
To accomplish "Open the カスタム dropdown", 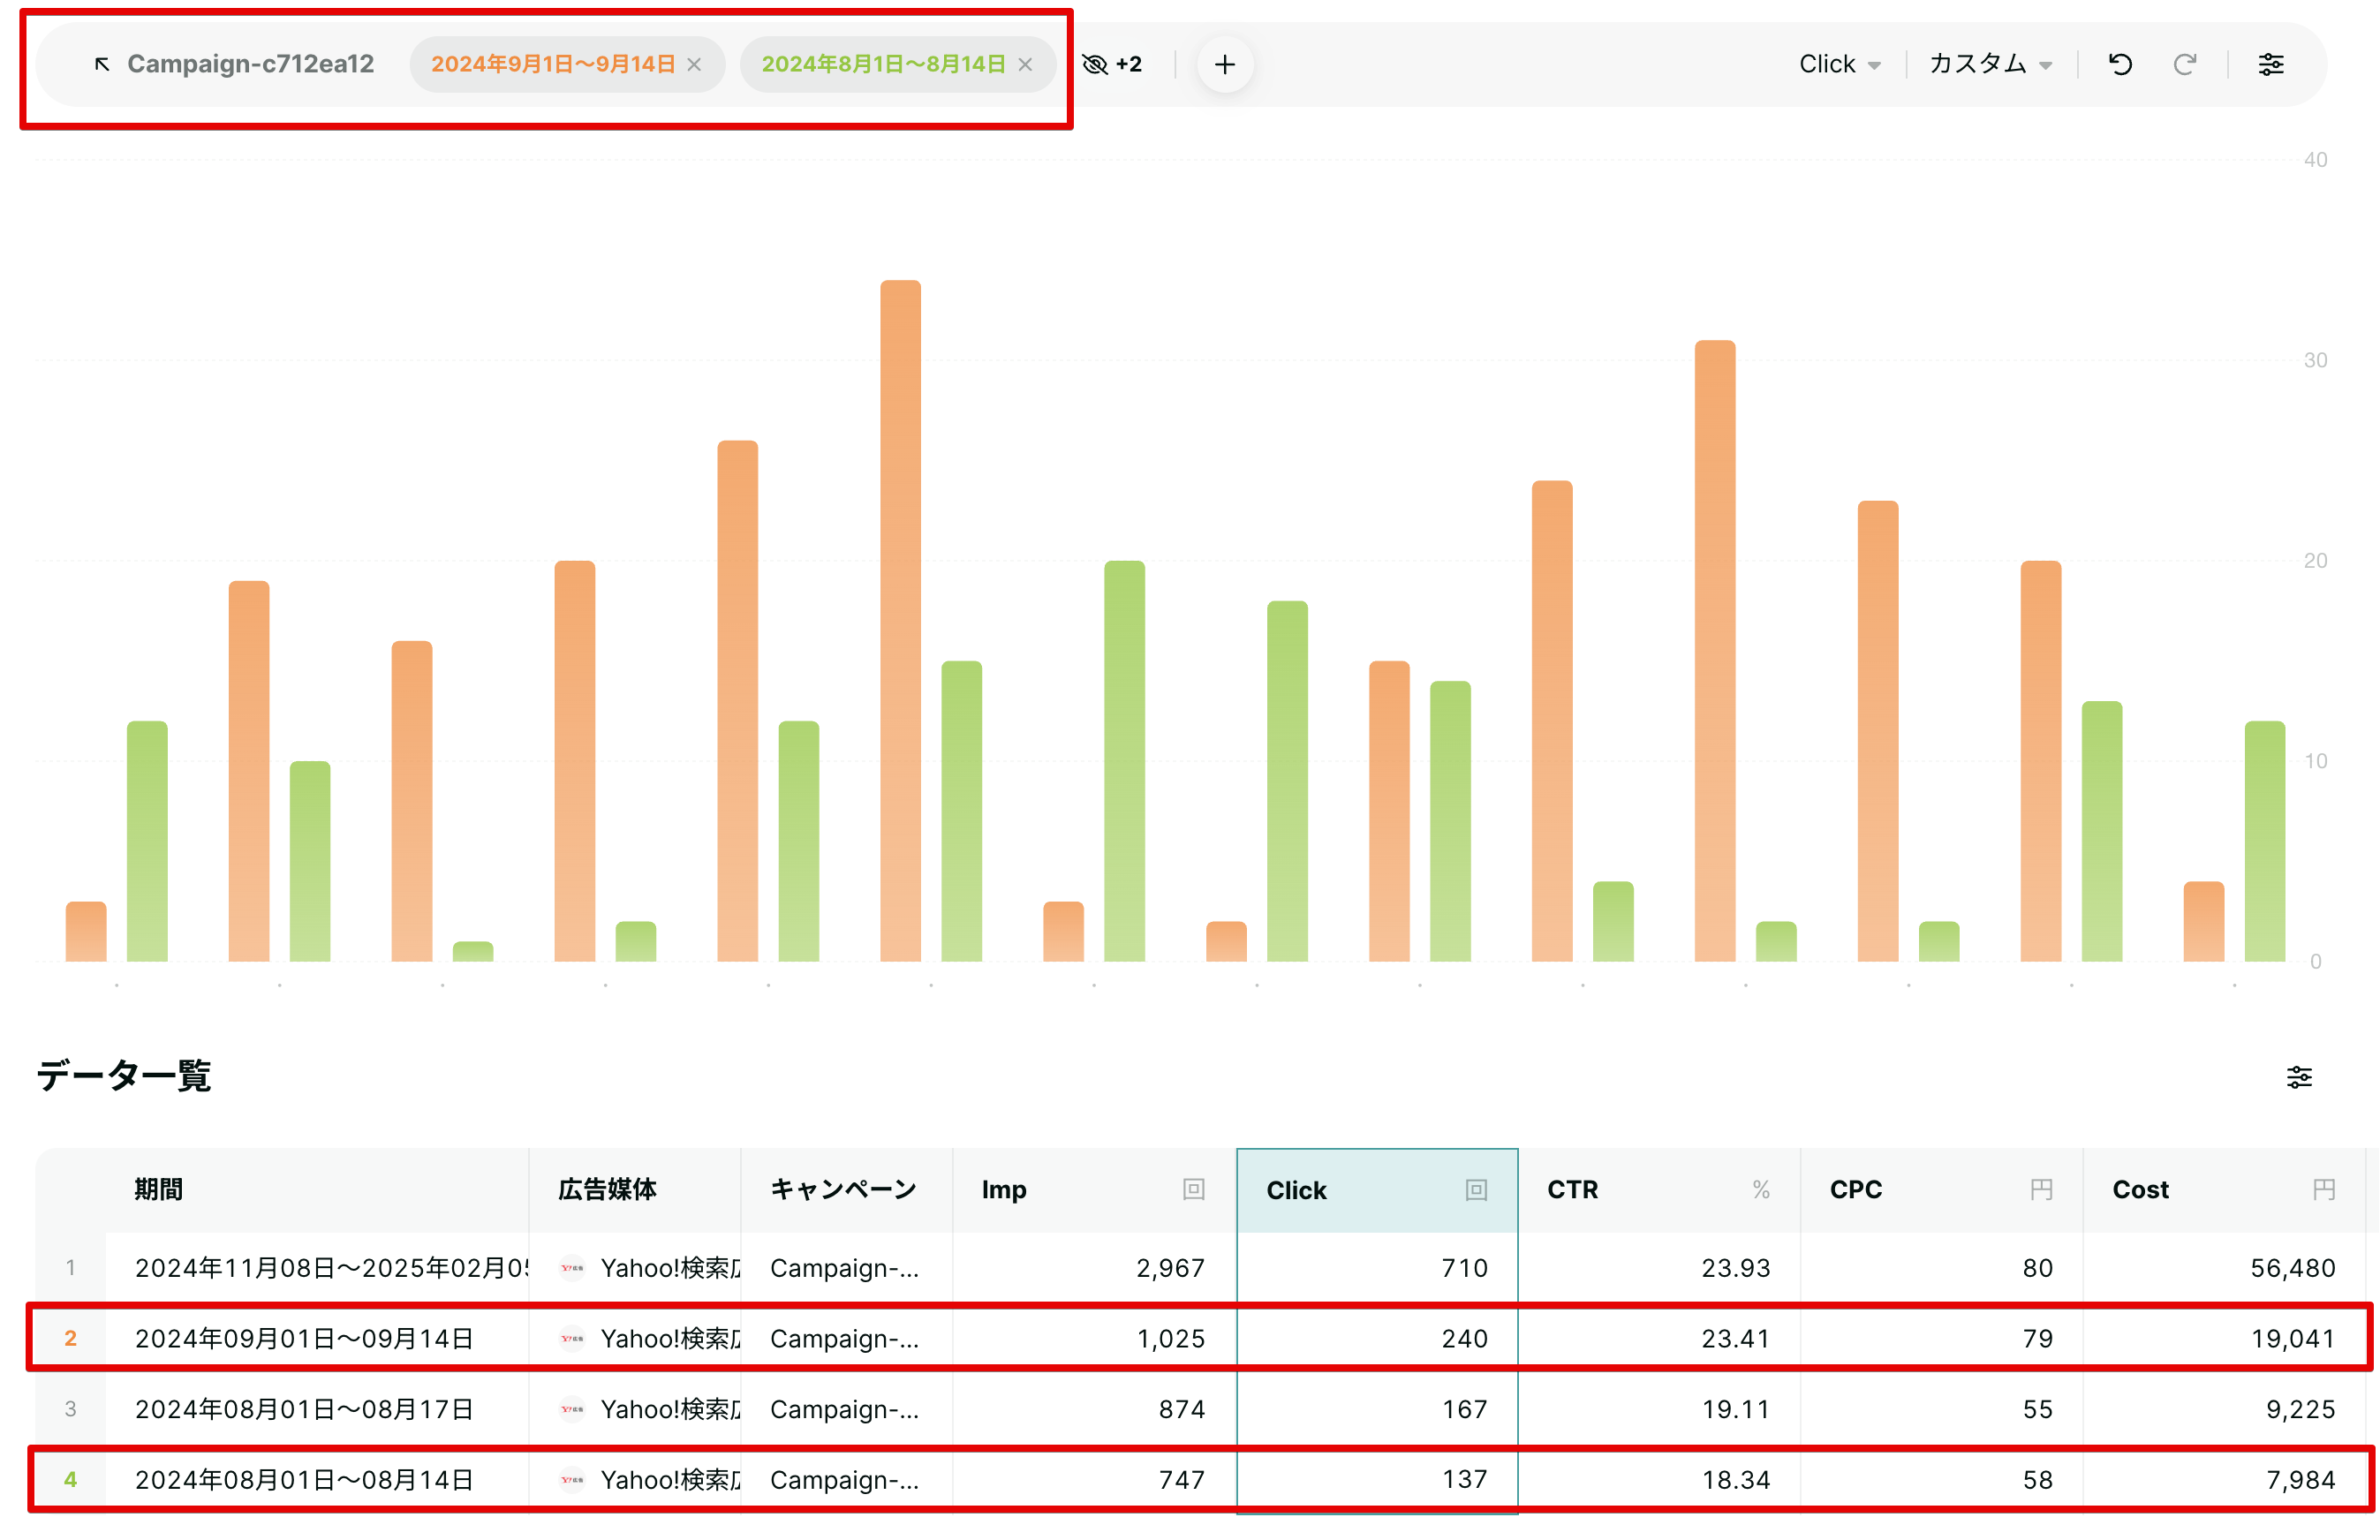I will (x=1991, y=64).
